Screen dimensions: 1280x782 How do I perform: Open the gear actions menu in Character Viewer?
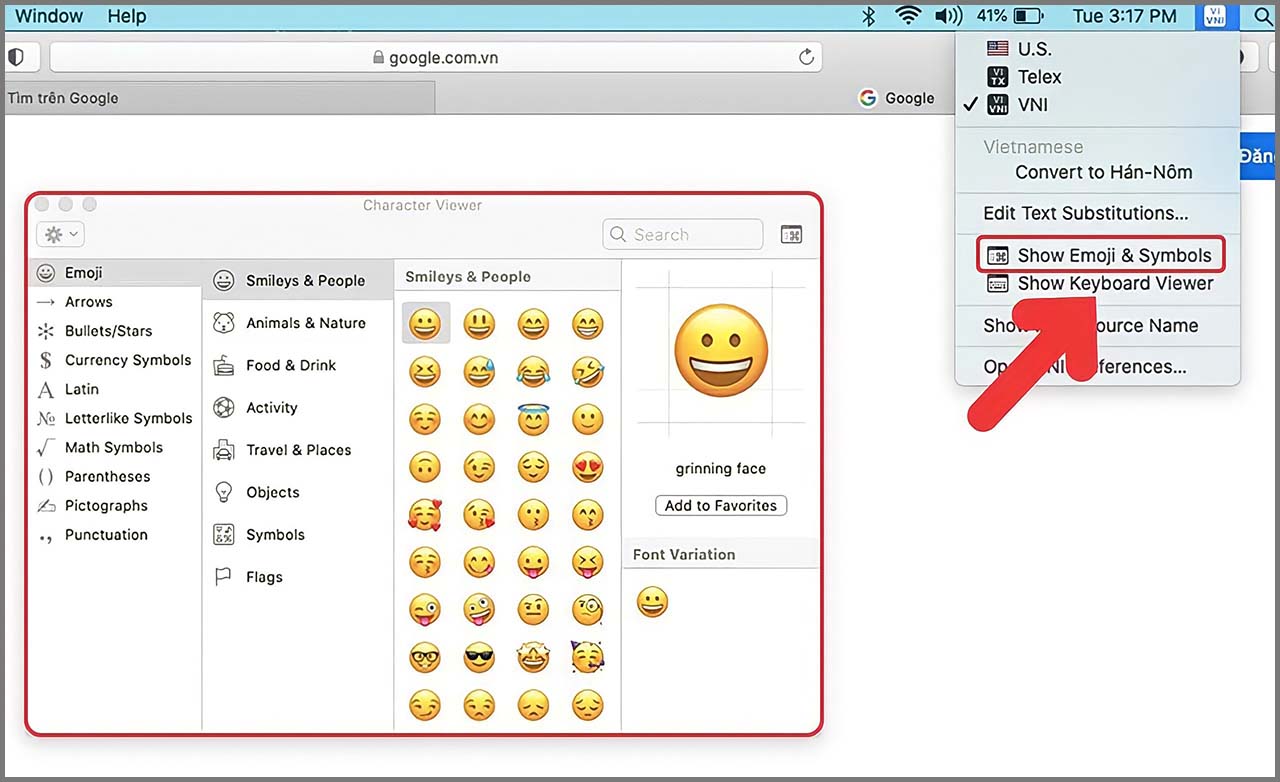[60, 233]
